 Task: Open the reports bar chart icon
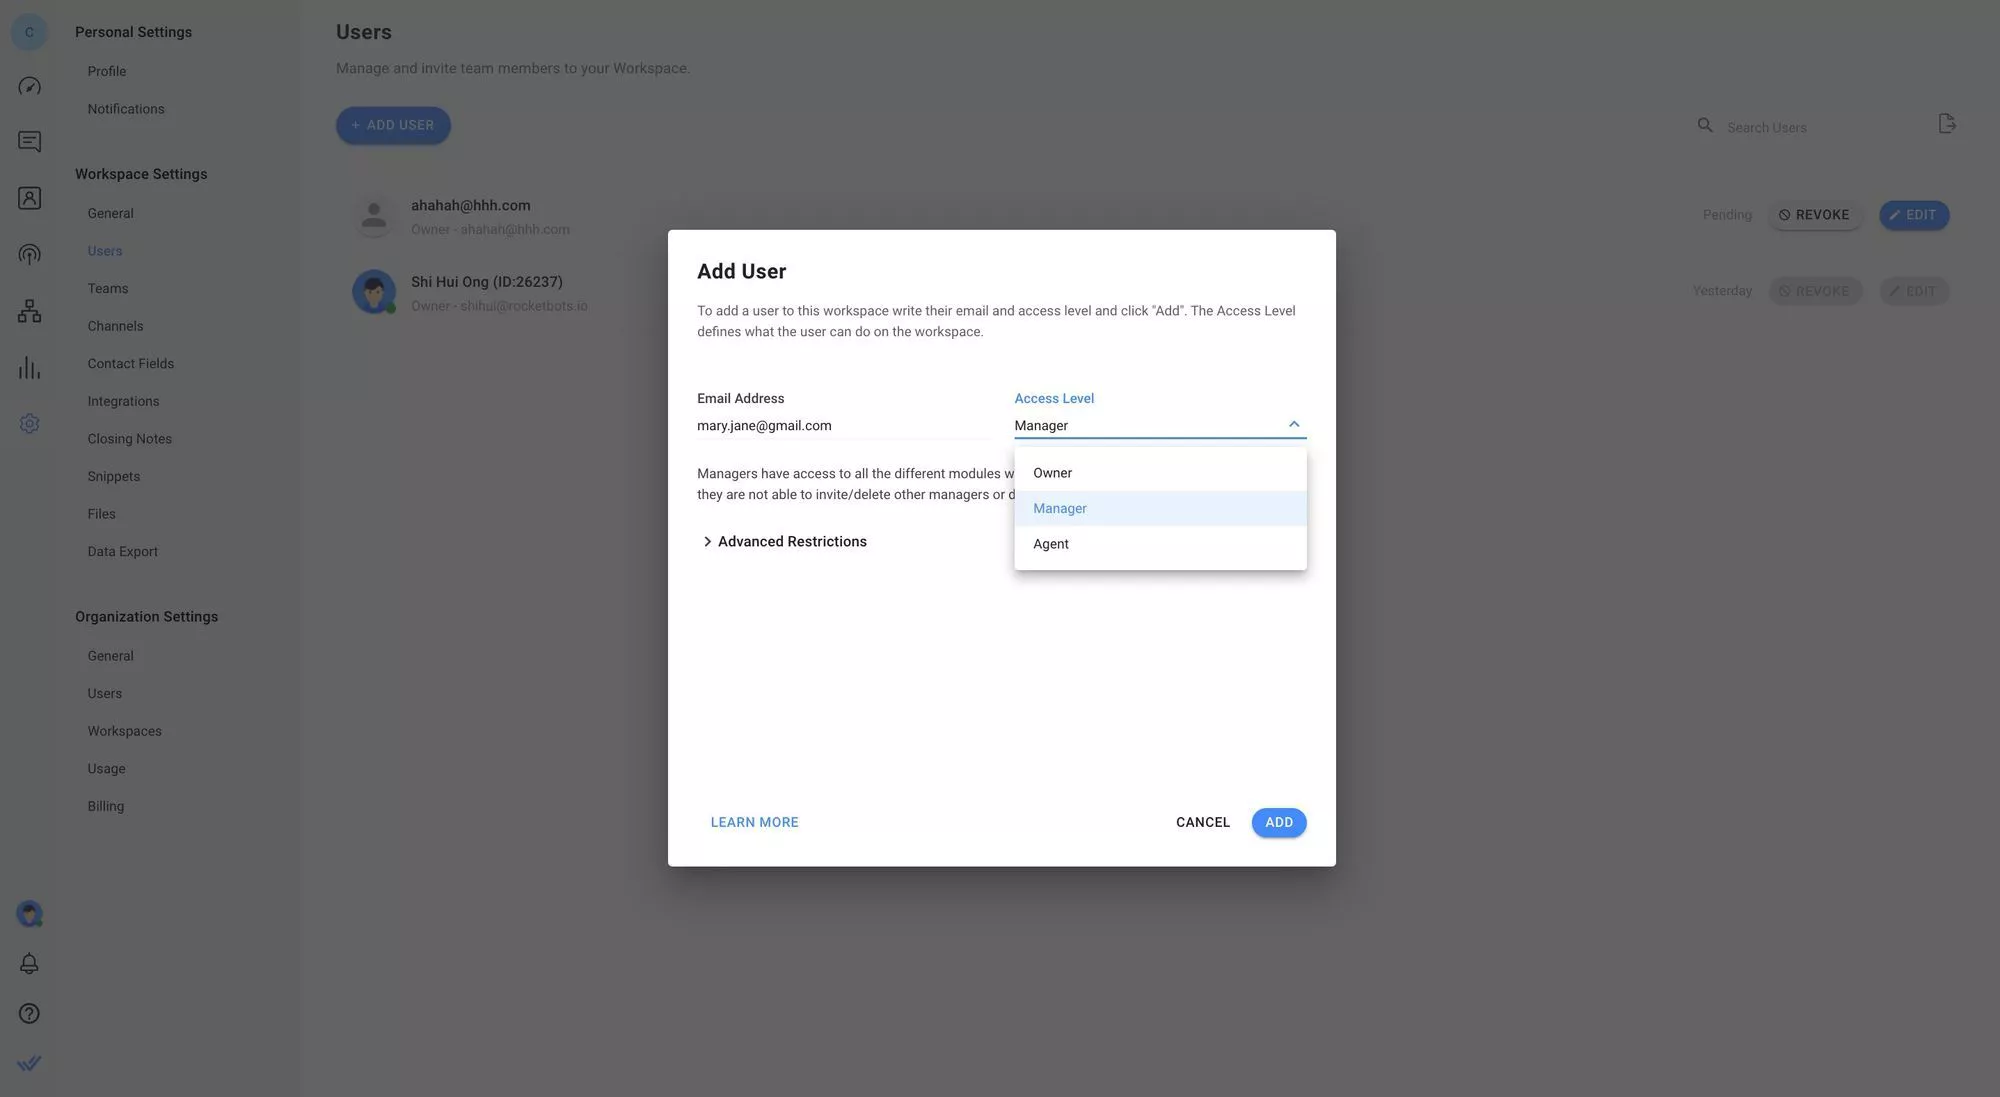[29, 368]
